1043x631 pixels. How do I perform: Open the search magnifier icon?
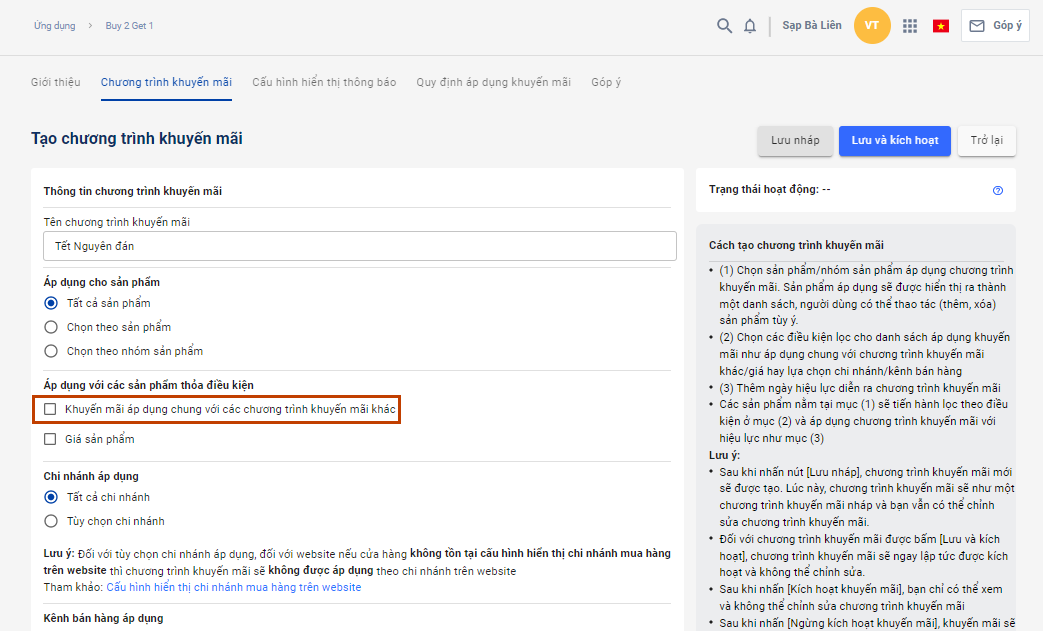(724, 26)
